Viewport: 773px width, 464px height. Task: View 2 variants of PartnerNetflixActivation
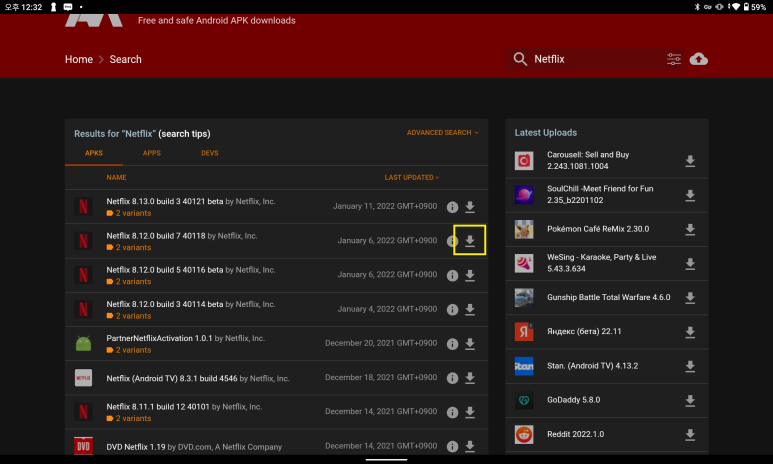click(129, 350)
